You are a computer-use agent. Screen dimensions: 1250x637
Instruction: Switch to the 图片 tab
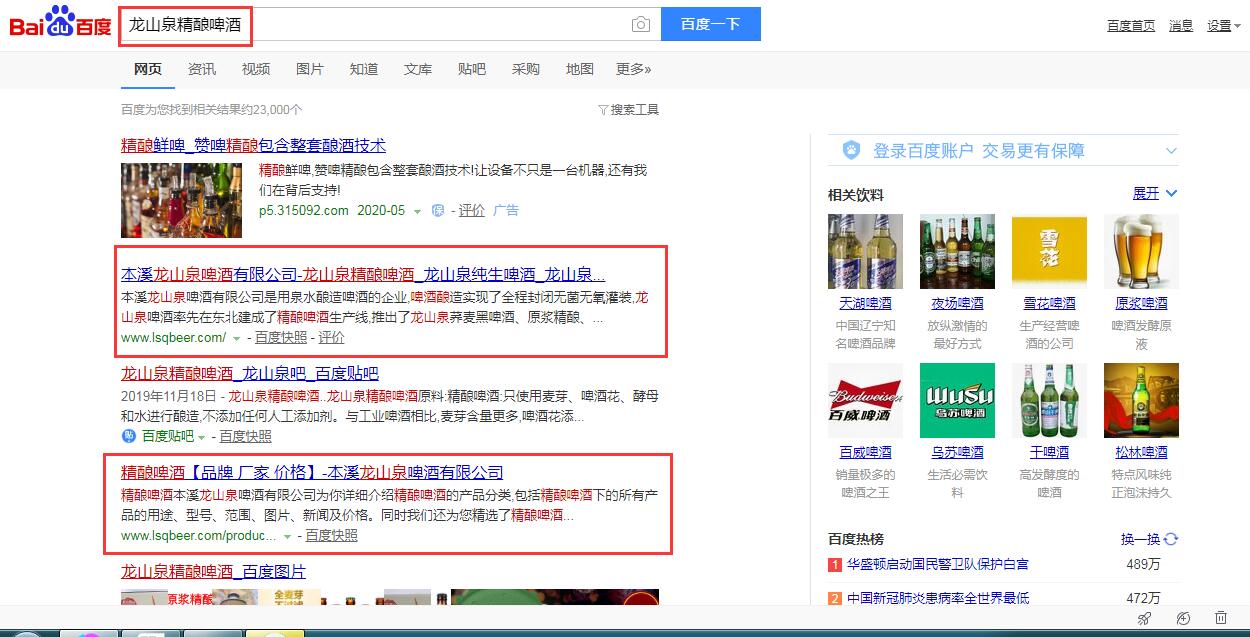(310, 69)
